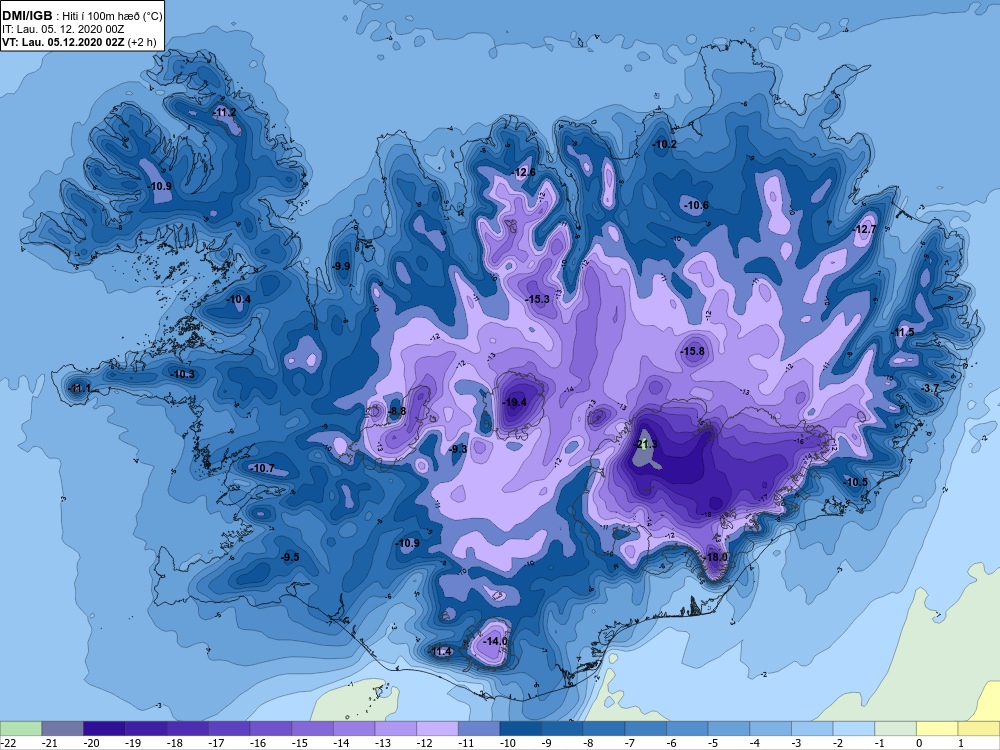Click the -13 legend color swatch
Viewport: 1000px width, 750px height.
click(x=395, y=728)
